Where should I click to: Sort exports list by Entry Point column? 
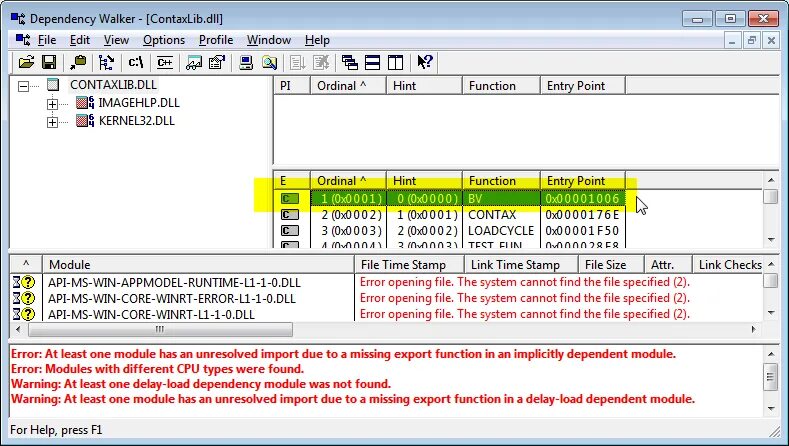(583, 181)
